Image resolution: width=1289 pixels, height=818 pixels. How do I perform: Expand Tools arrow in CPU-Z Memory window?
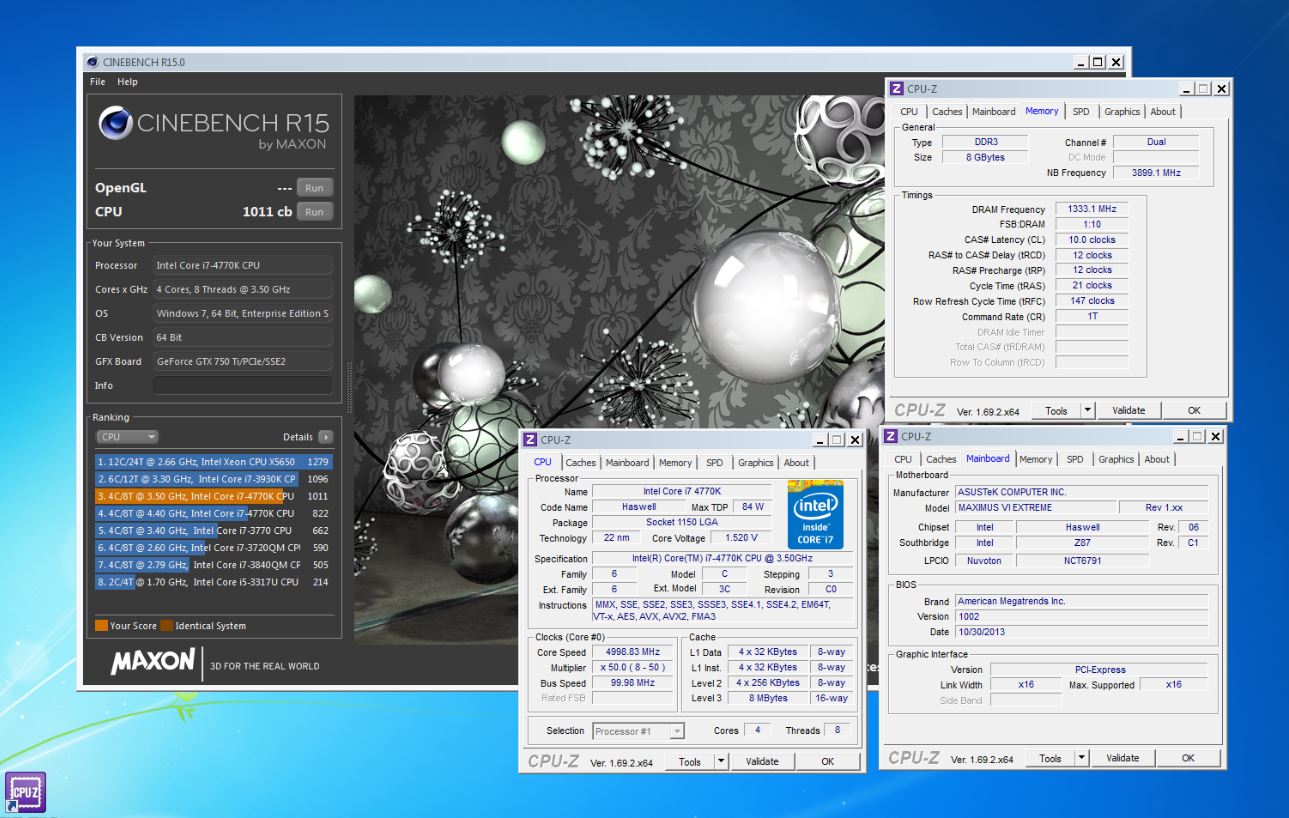click(x=1088, y=410)
